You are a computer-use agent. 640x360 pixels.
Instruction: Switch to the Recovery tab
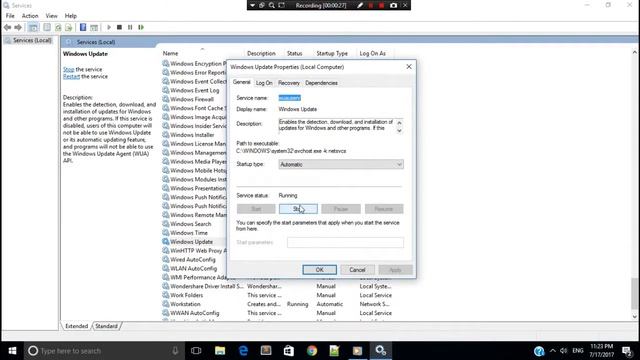pyautogui.click(x=289, y=83)
